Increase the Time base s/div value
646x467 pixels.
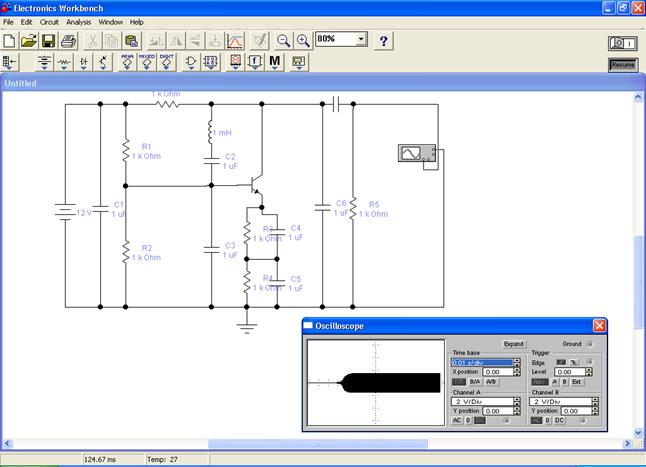517,359
